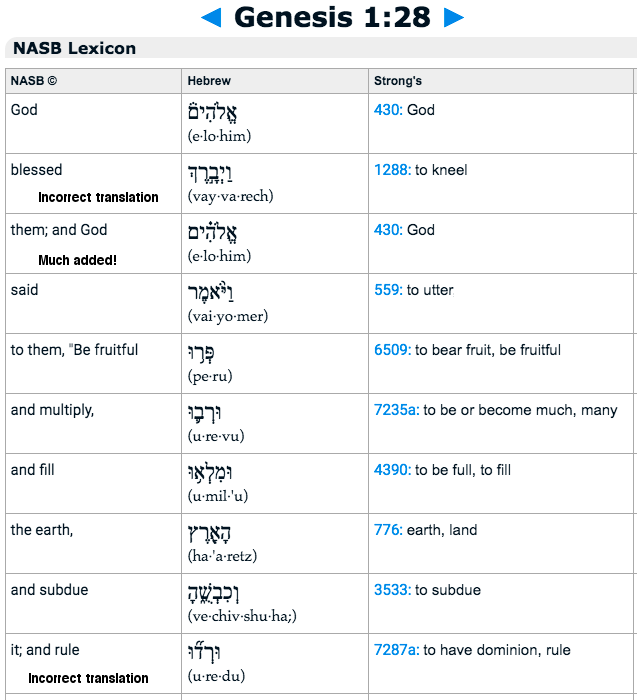Click 'Incorrect translation' note under blessed
This screenshot has width=637, height=700.
coord(98,197)
